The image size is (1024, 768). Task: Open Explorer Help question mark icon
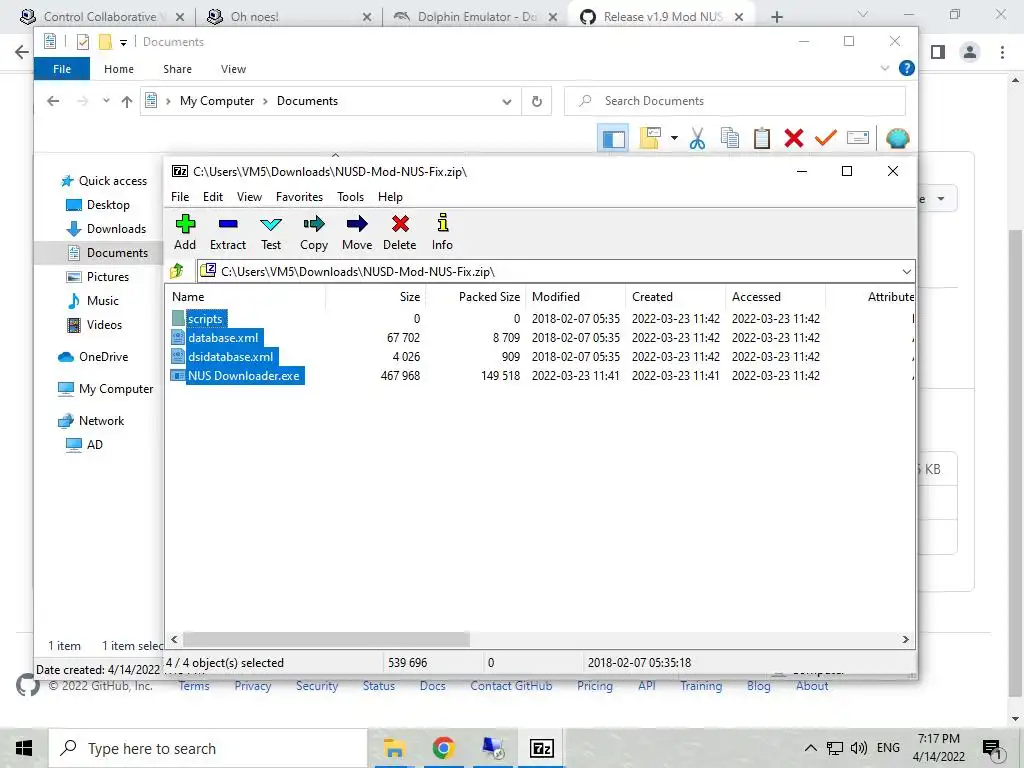[x=906, y=68]
